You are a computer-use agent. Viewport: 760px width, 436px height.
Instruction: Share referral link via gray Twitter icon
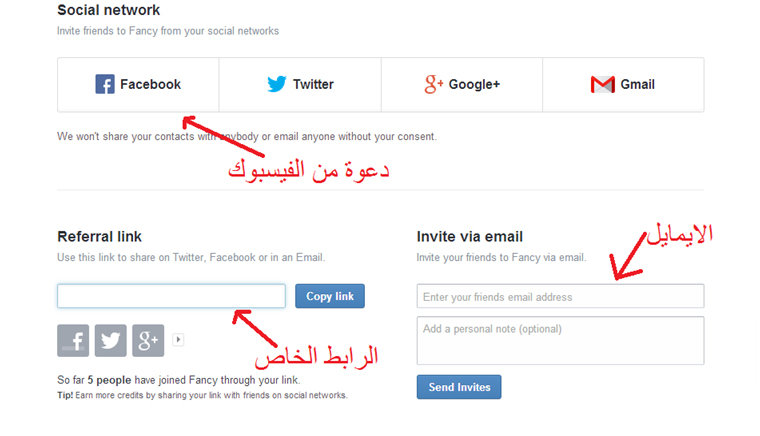[110, 340]
